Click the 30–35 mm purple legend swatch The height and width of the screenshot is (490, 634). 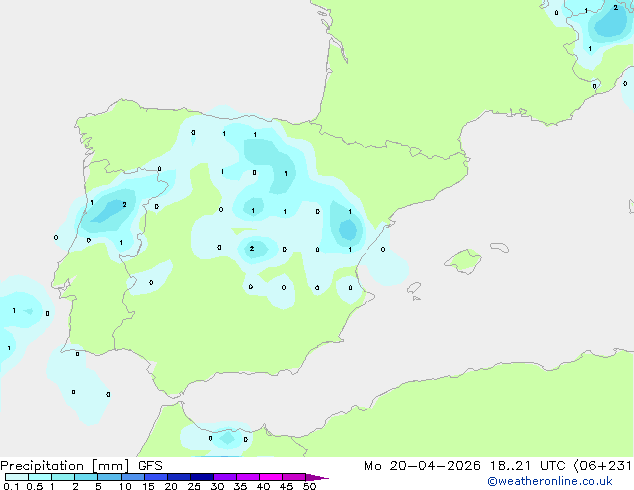point(224,477)
